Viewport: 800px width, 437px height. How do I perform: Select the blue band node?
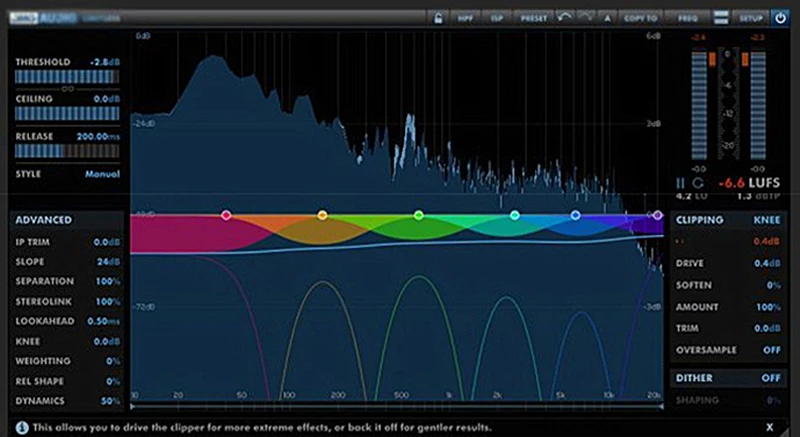pos(576,215)
